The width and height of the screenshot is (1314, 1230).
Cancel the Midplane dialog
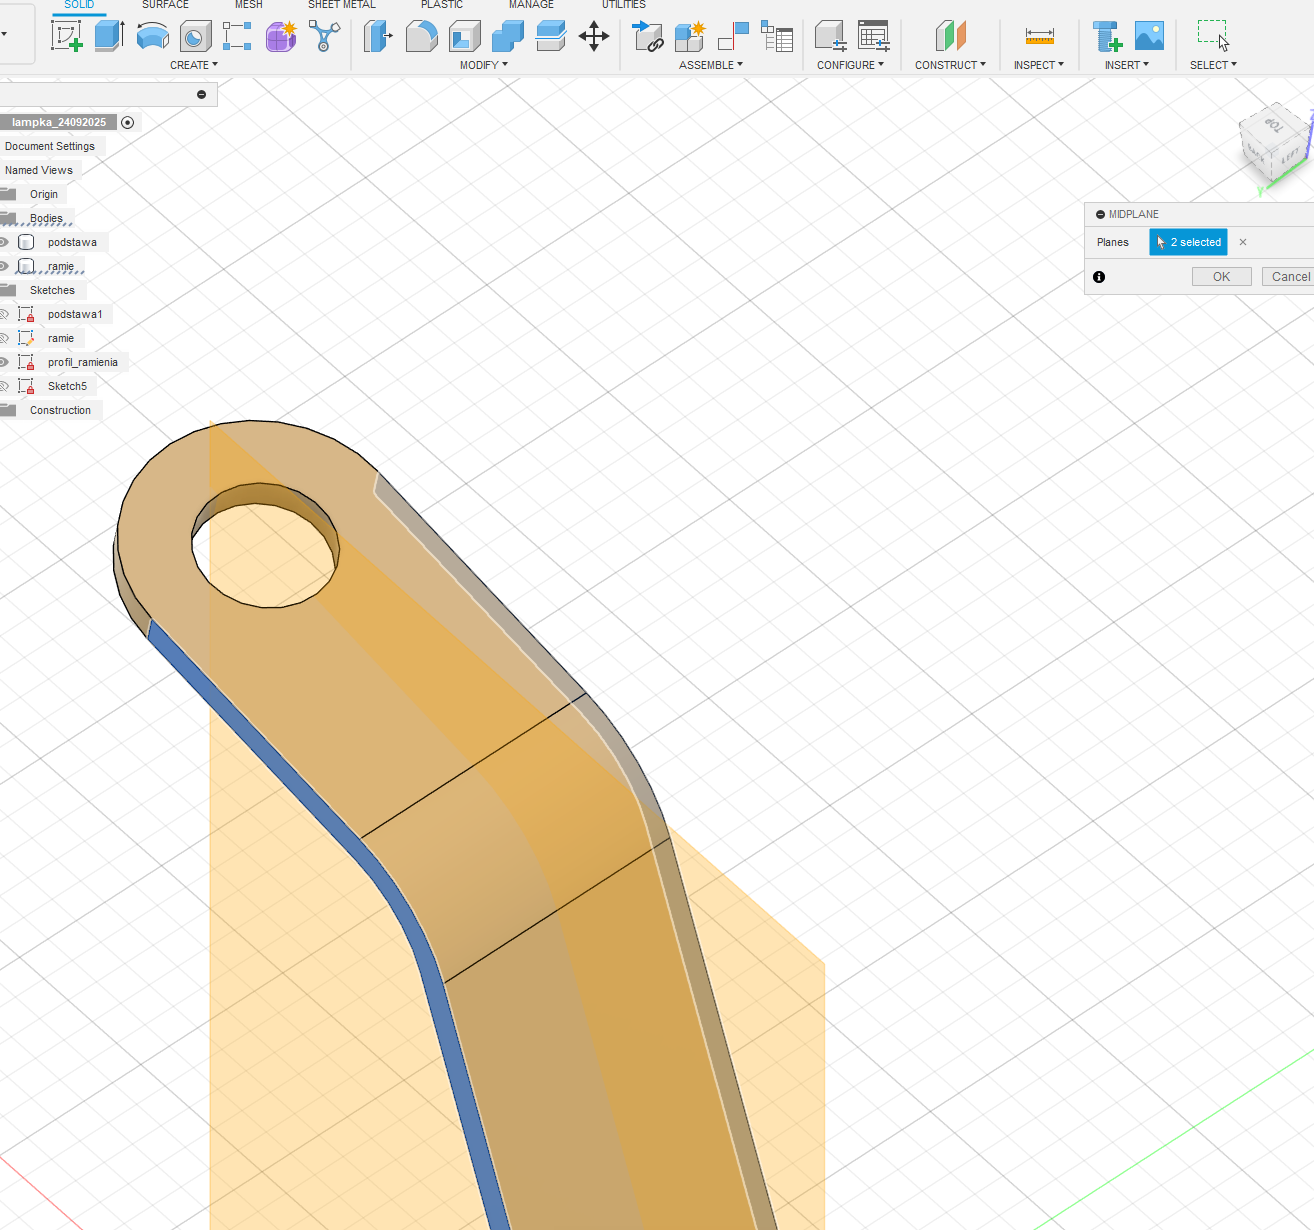pyautogui.click(x=1290, y=277)
